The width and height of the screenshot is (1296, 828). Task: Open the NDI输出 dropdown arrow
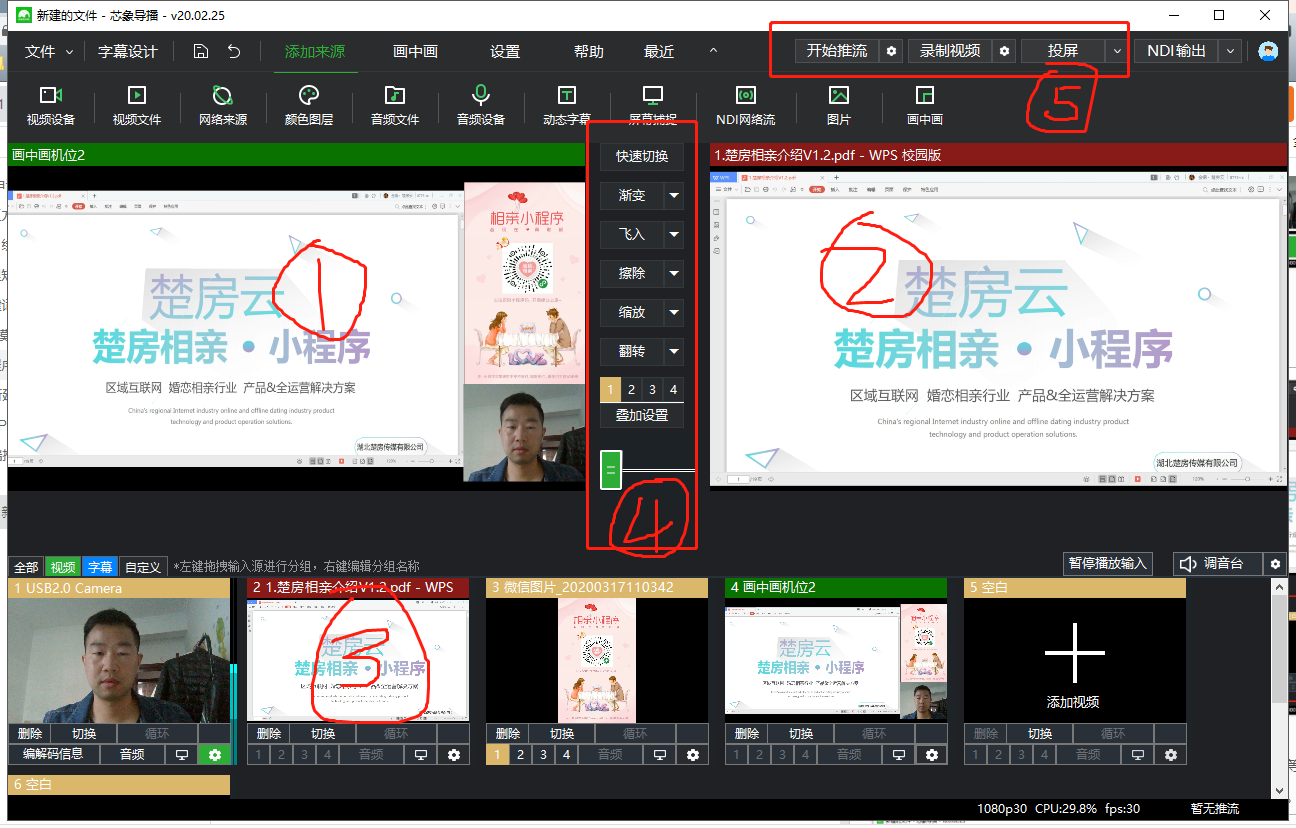[1230, 51]
